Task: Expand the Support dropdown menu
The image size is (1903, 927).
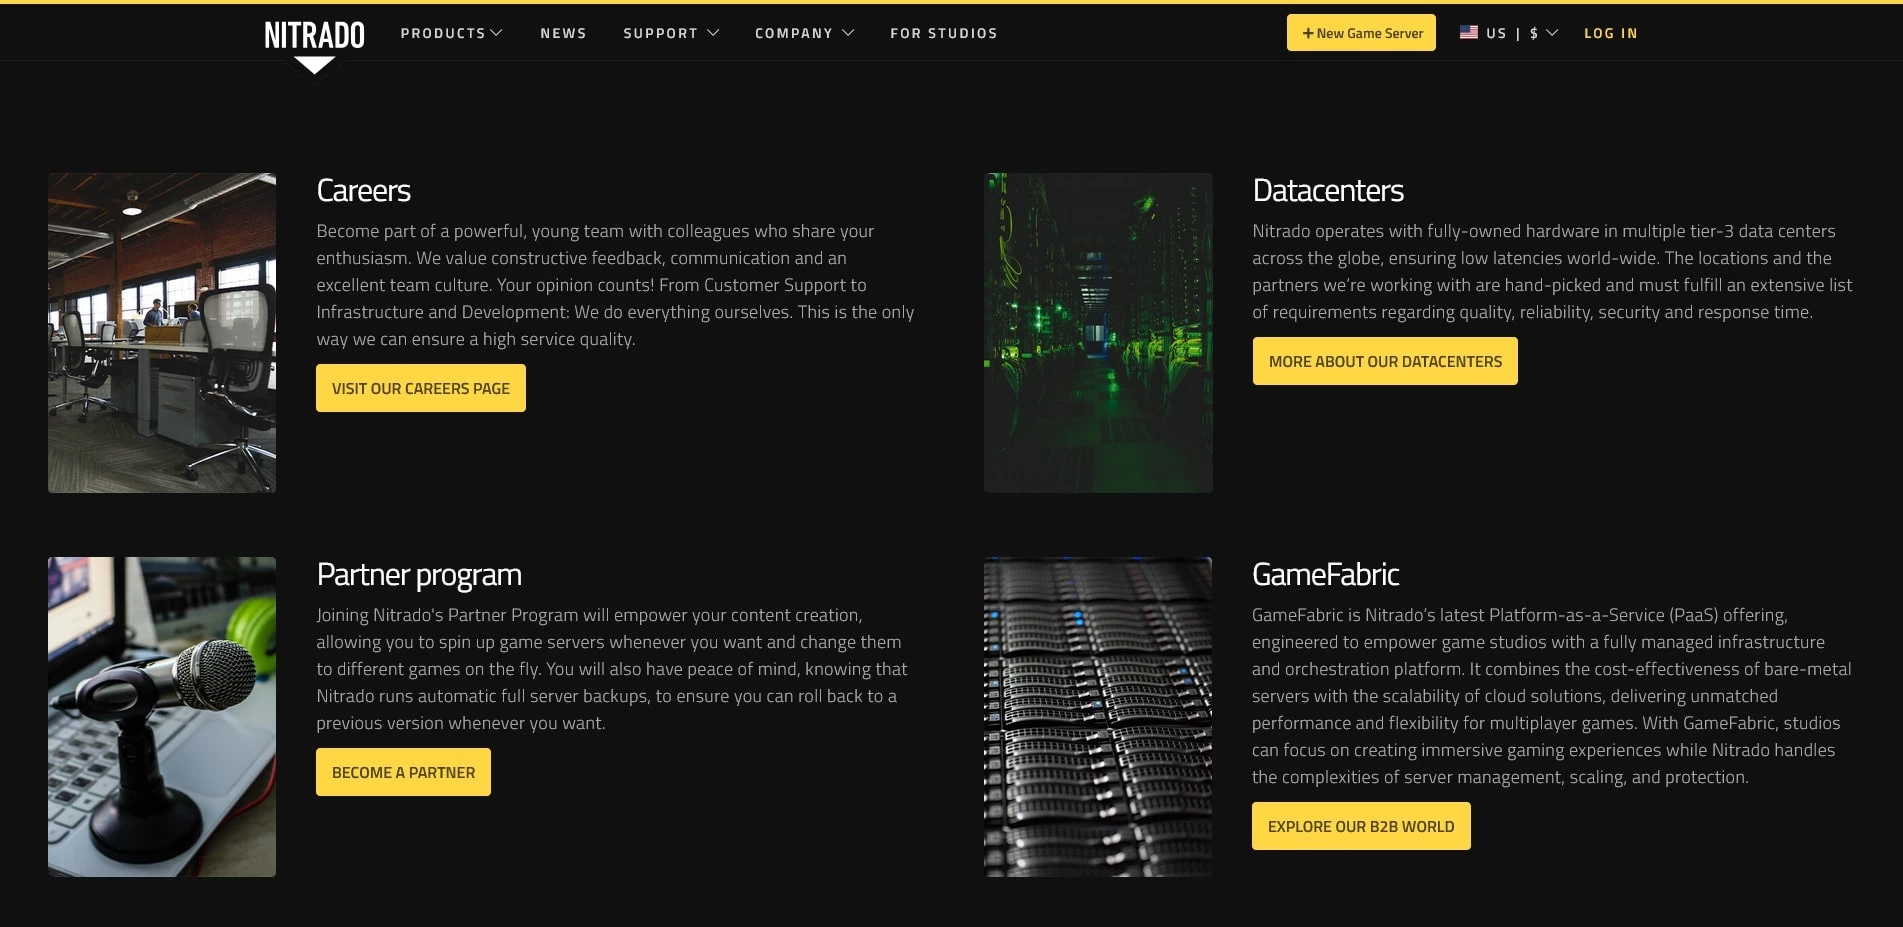Action: pos(670,33)
